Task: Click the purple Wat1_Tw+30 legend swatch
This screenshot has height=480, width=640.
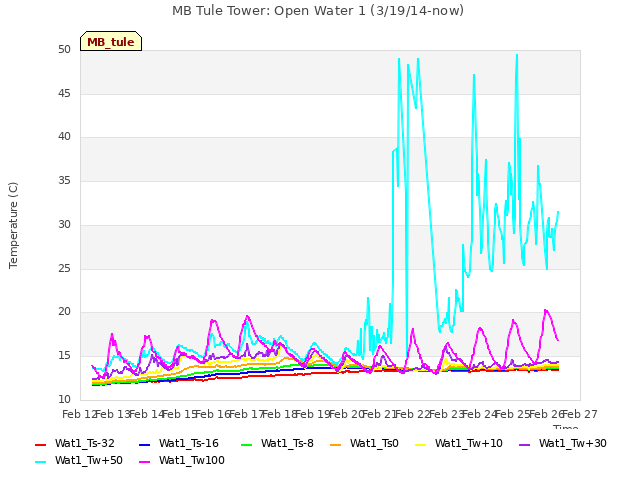Action: 524,444
